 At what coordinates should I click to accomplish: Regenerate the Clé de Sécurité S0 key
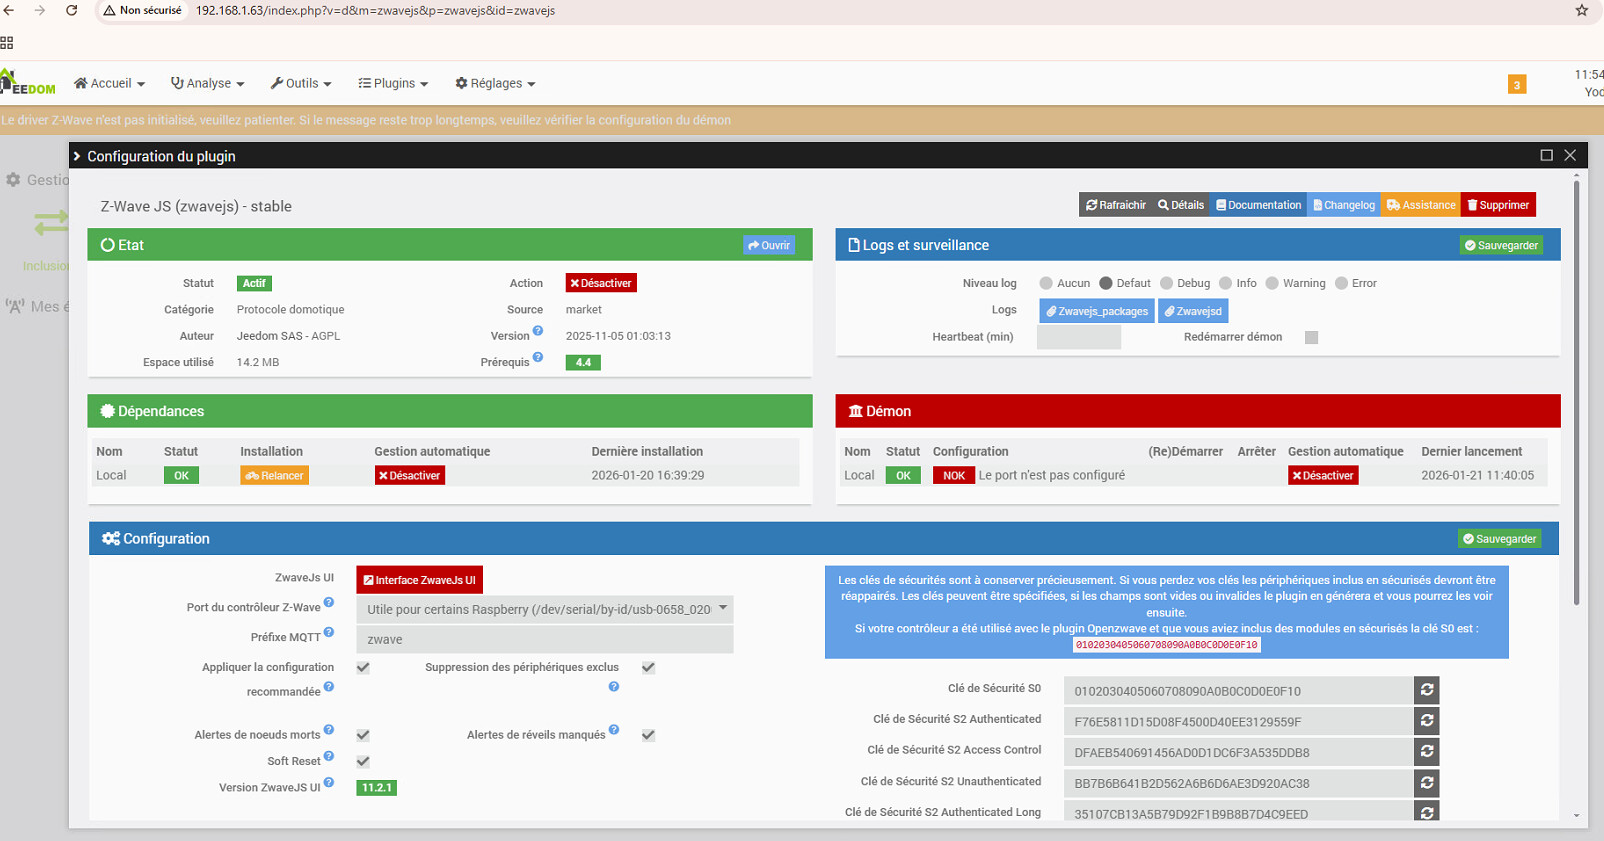pyautogui.click(x=1427, y=690)
